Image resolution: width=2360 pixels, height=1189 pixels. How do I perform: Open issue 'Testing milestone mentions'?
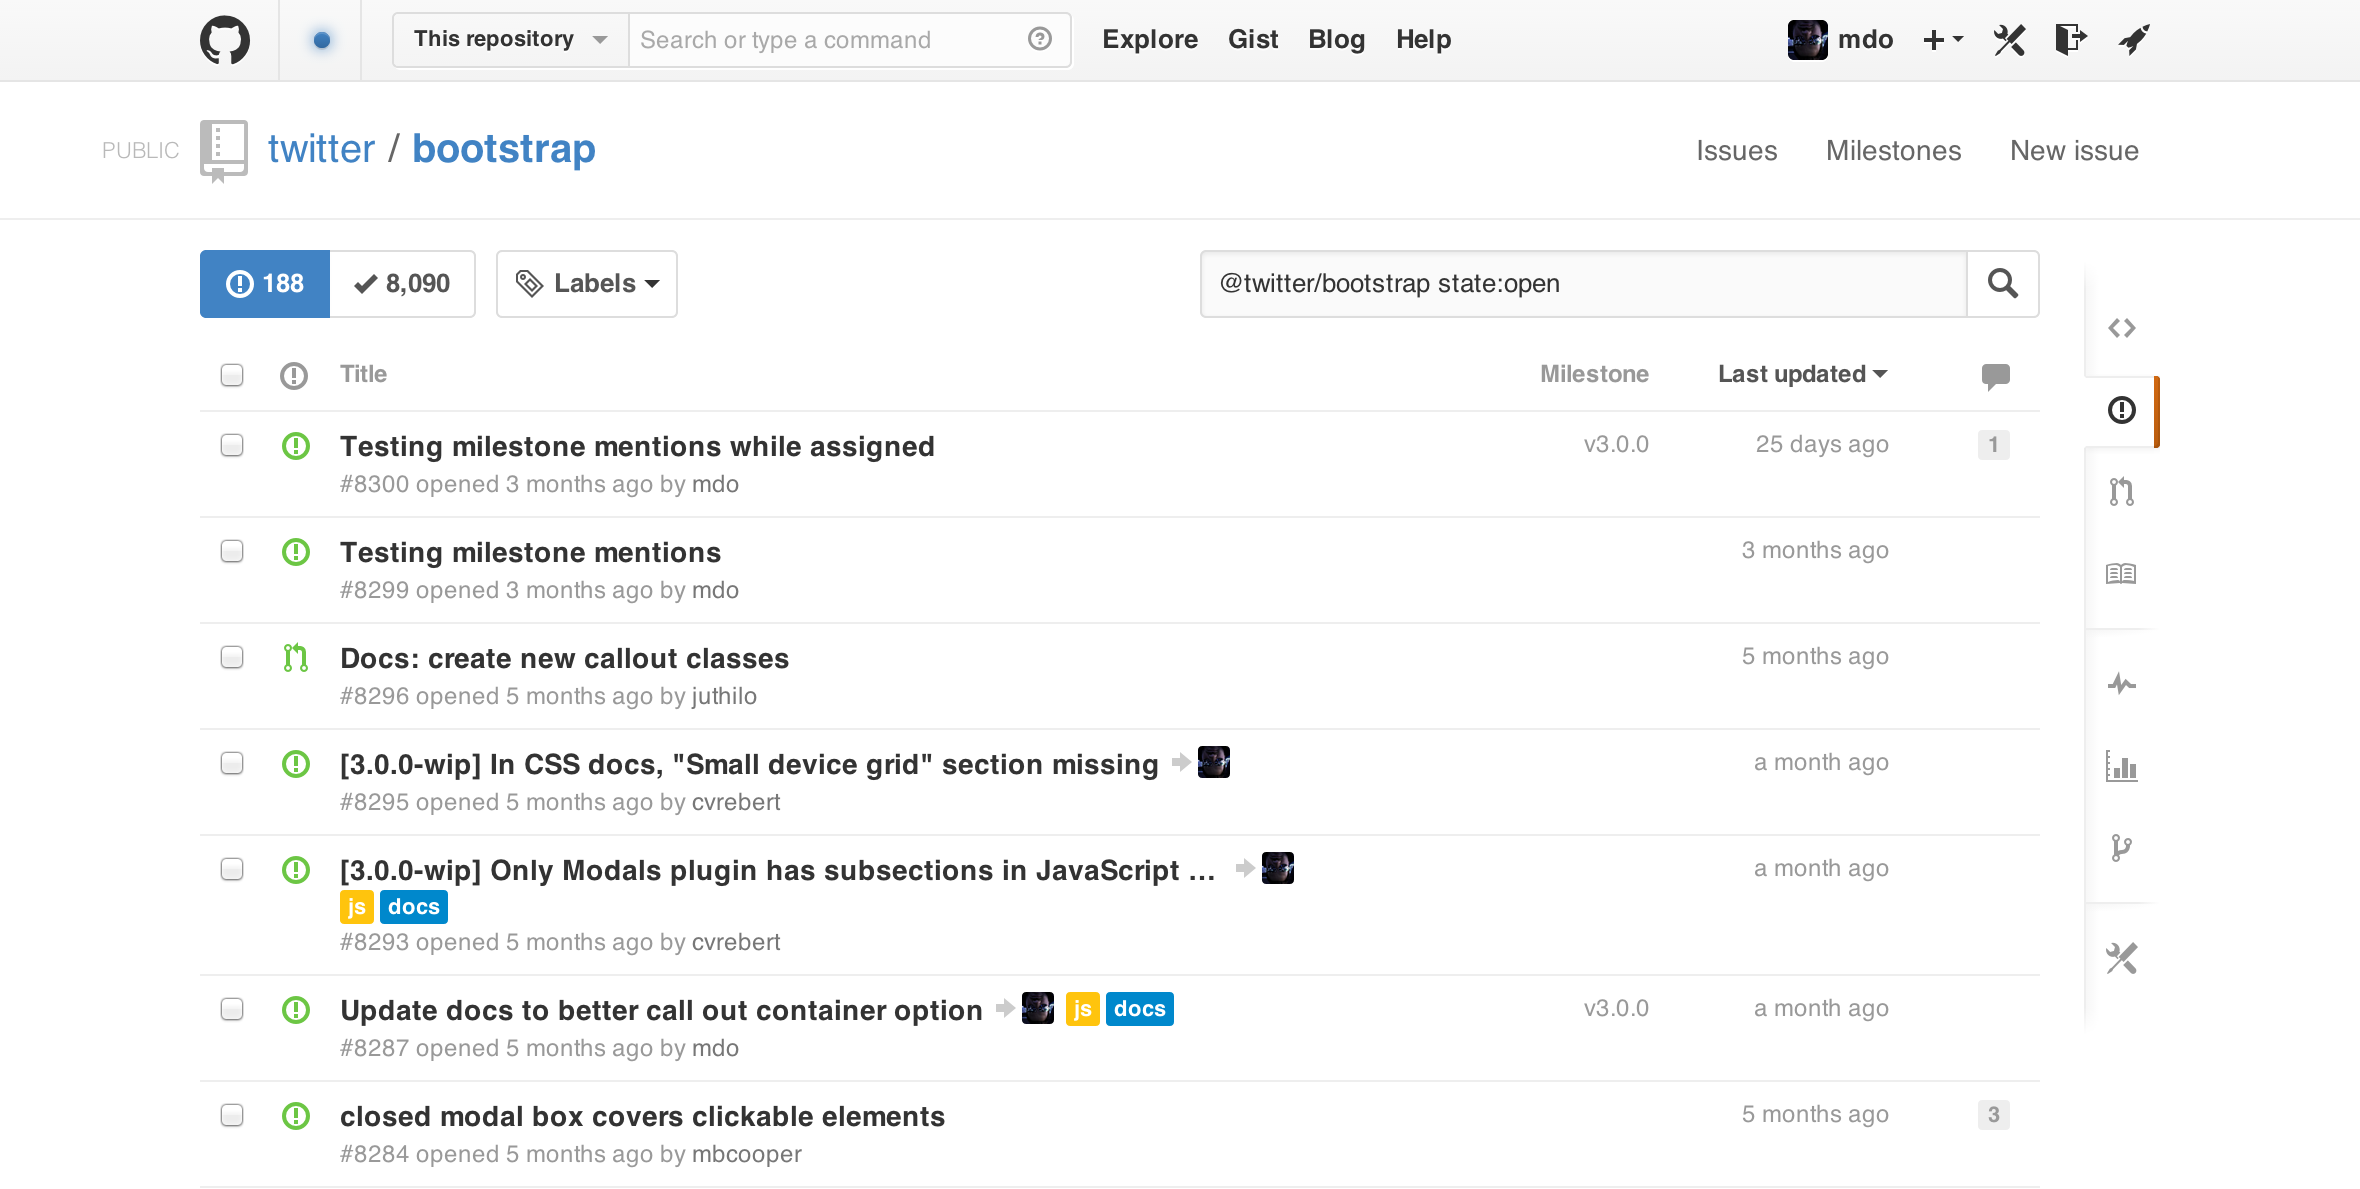click(x=530, y=552)
